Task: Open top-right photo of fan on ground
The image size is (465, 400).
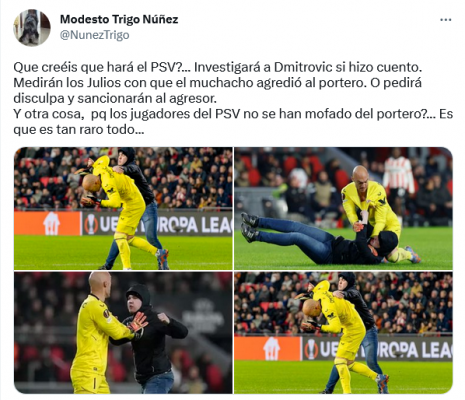Action: tap(343, 208)
